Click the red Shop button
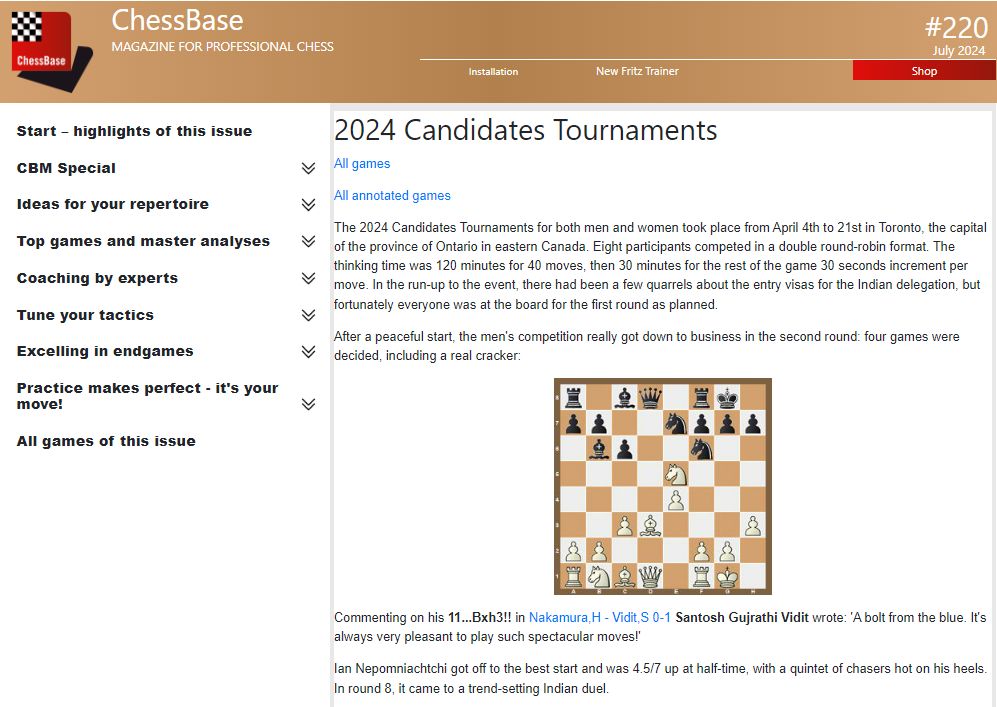 [924, 71]
